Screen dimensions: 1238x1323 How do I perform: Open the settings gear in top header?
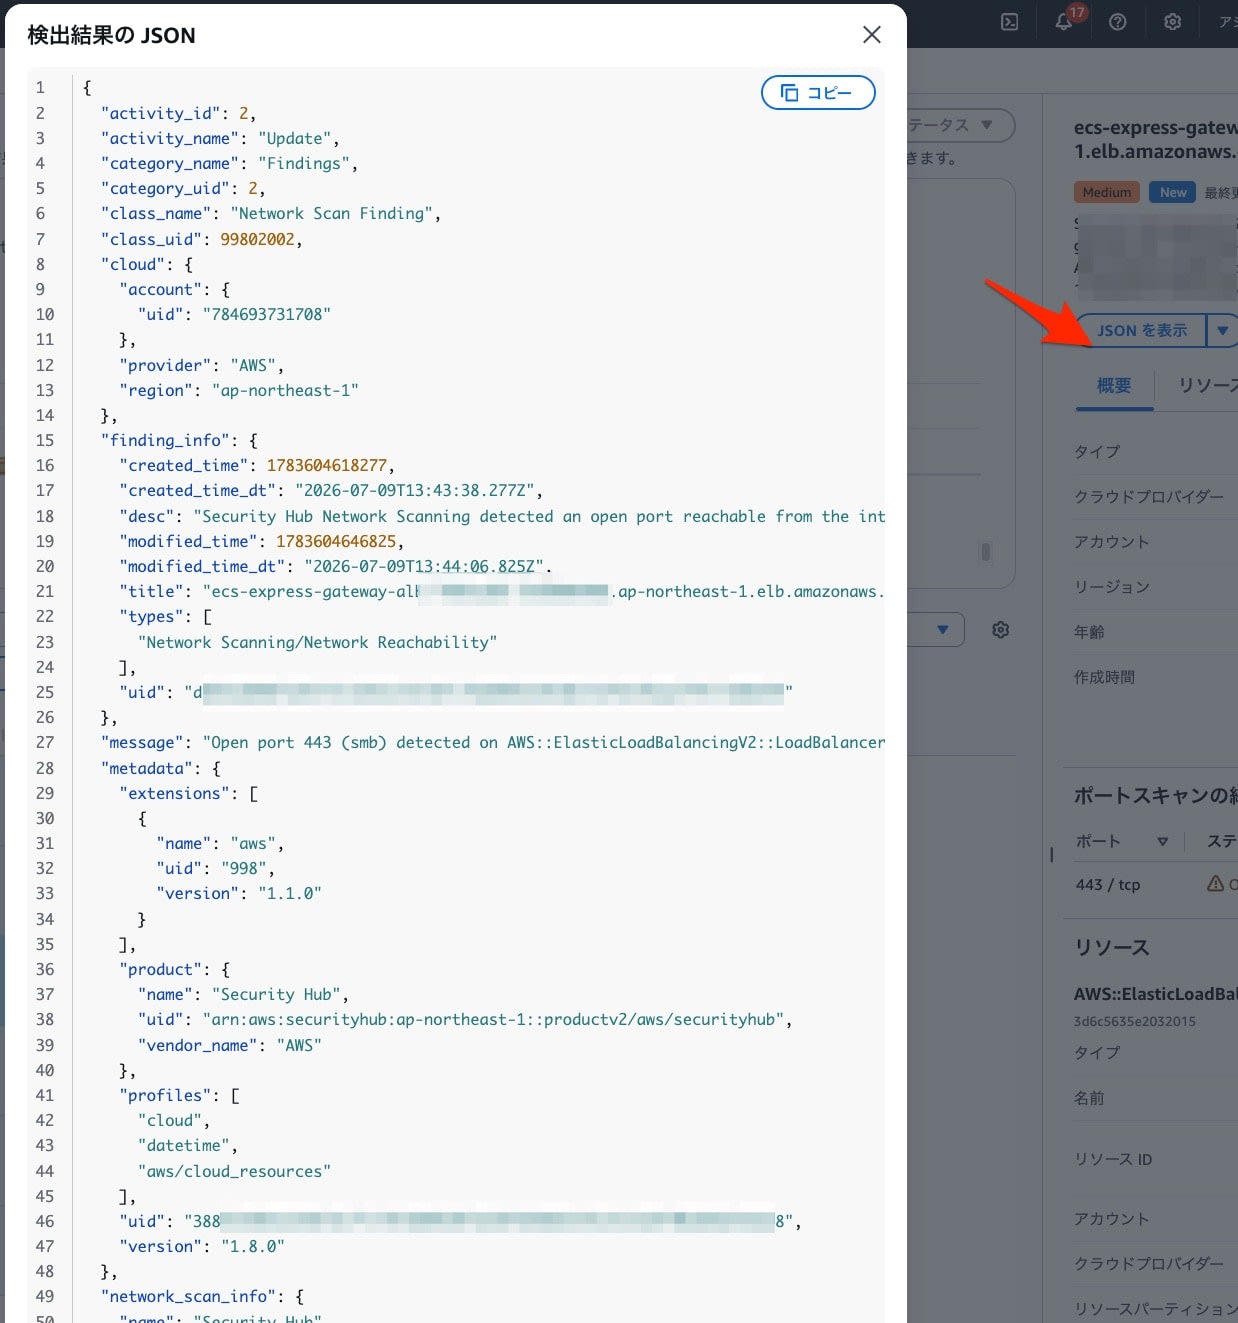[x=1173, y=22]
